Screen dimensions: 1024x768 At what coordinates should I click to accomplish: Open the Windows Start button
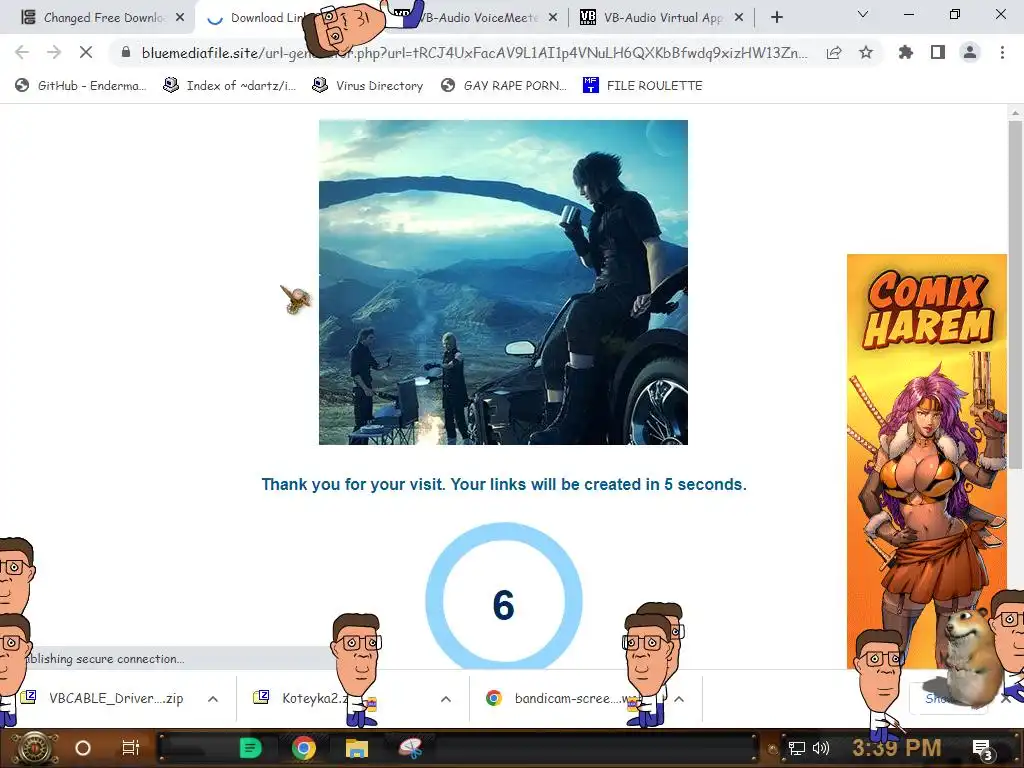(x=35, y=748)
